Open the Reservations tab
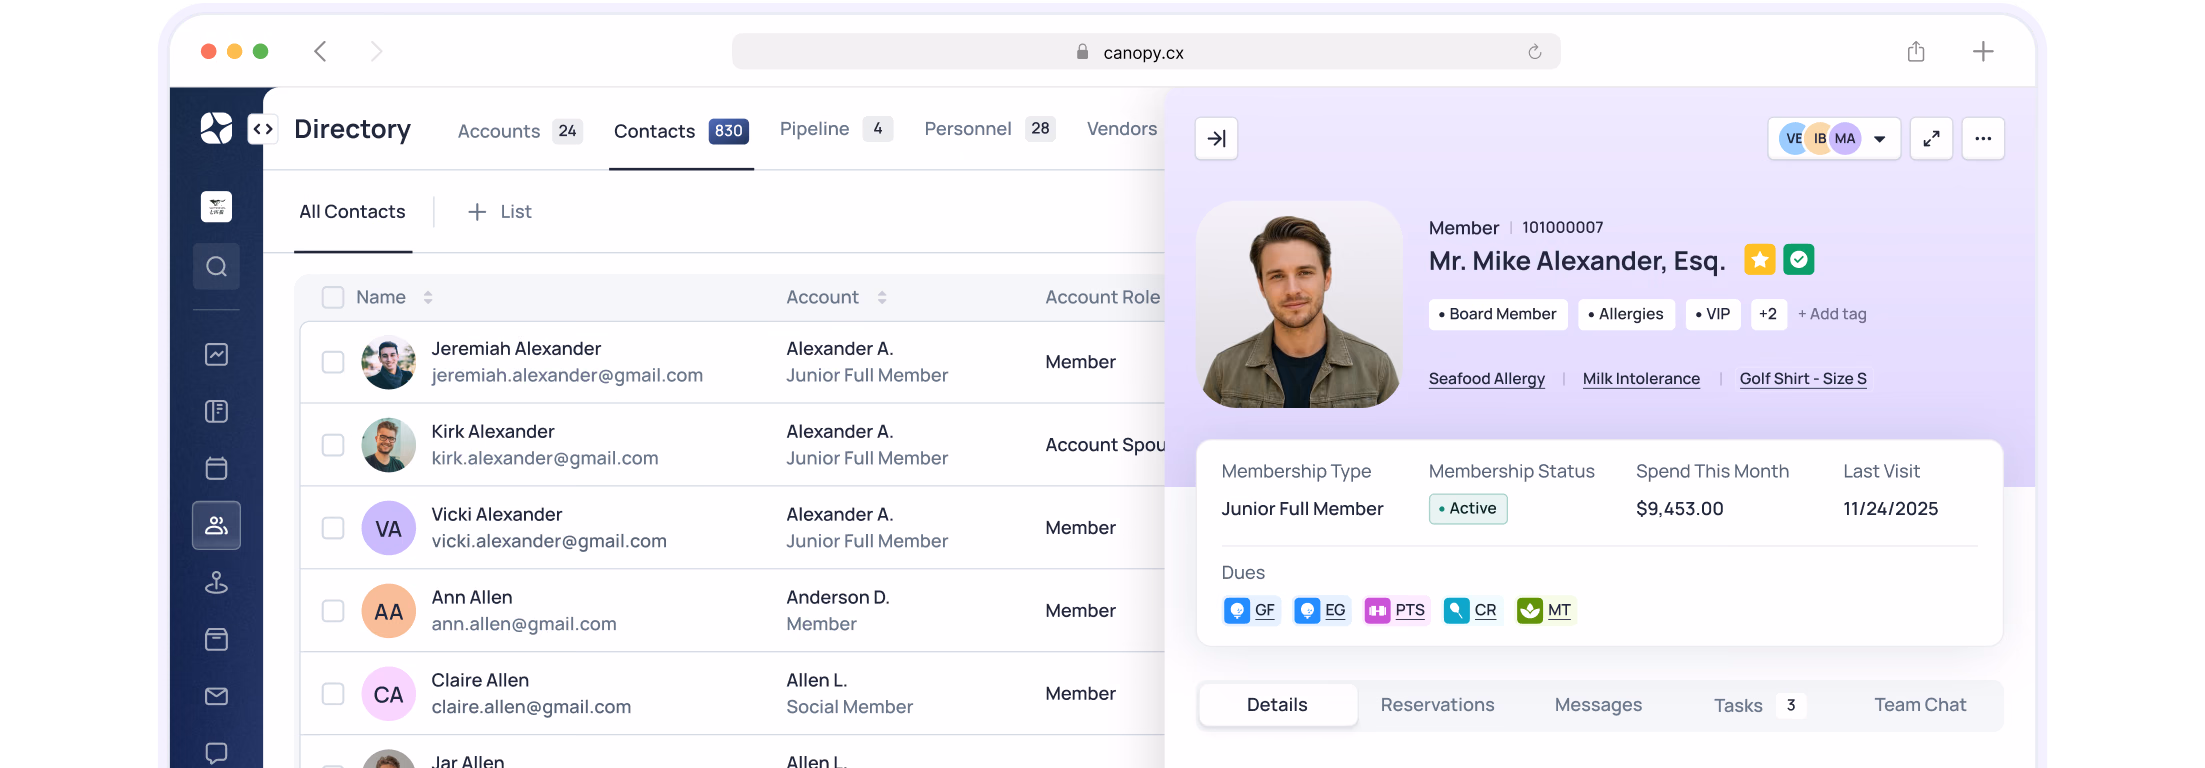The width and height of the screenshot is (2205, 768). click(1437, 705)
